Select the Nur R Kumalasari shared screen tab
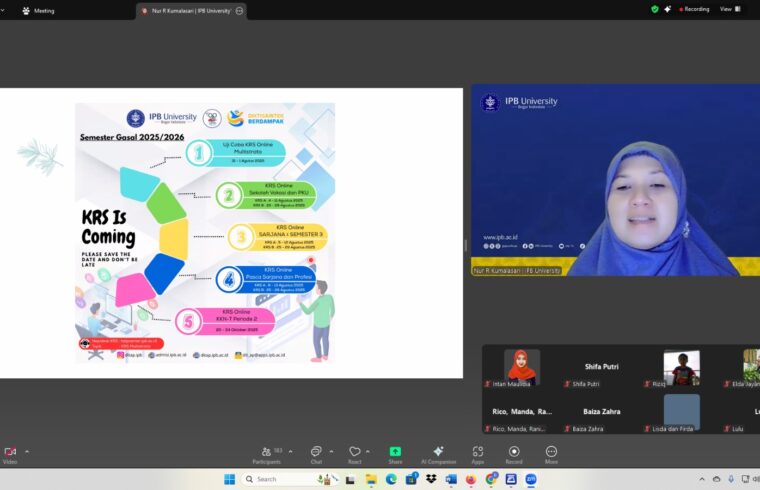The height and width of the screenshot is (490, 760). click(190, 10)
